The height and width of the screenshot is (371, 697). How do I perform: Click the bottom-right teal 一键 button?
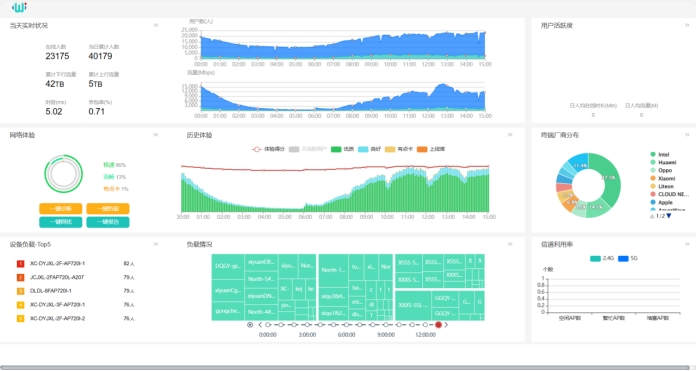point(108,222)
